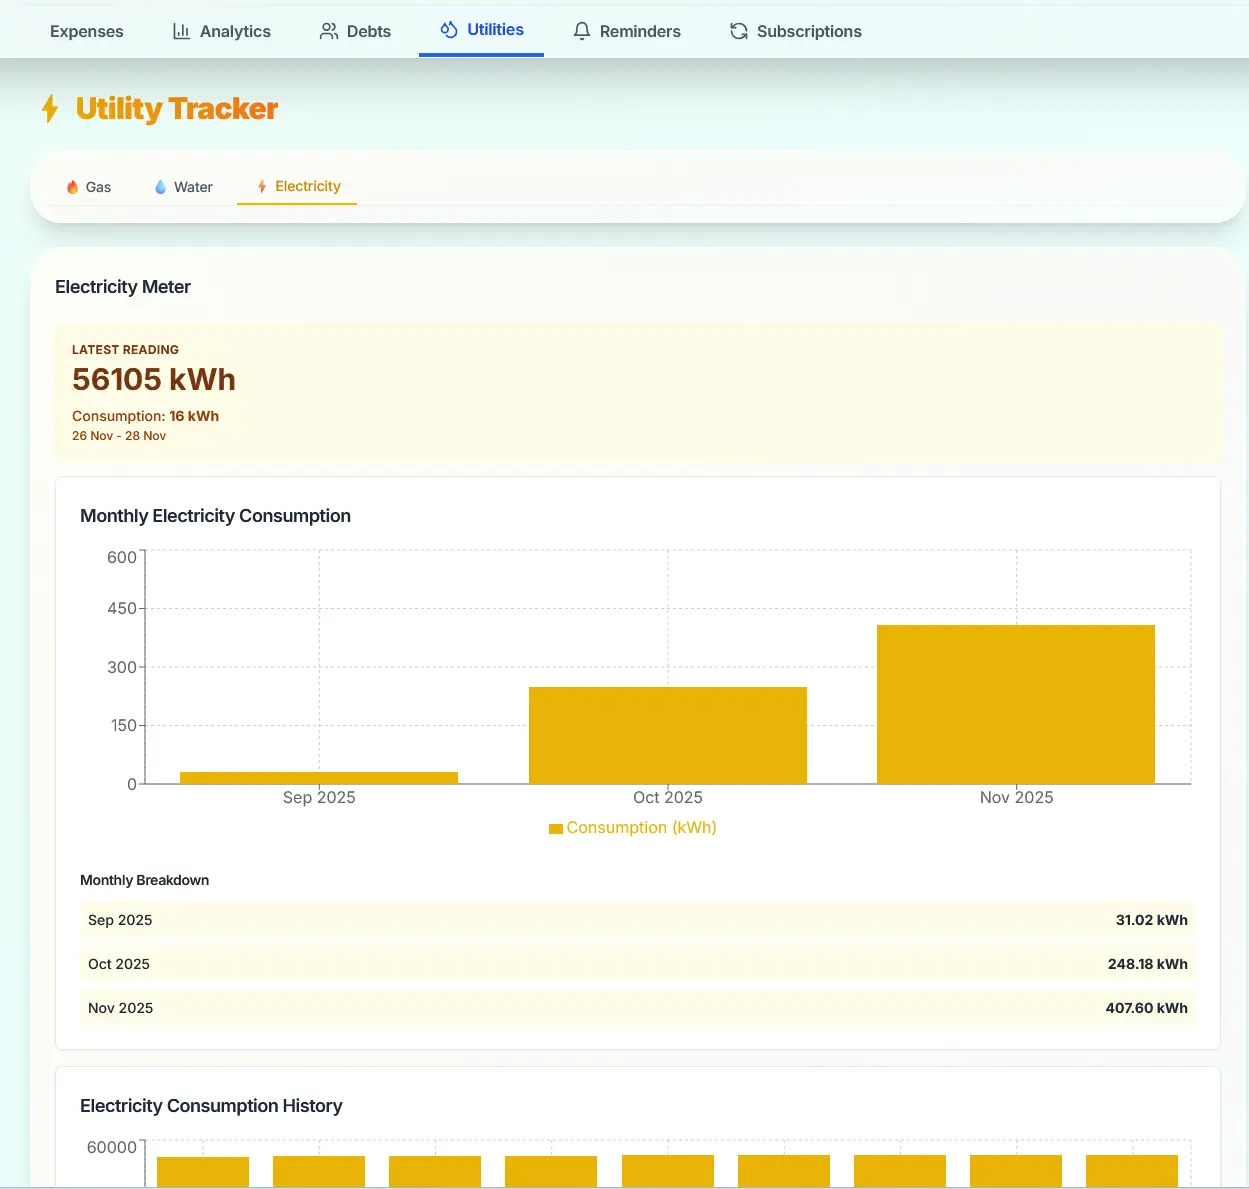Click the Gas flame icon
The width and height of the screenshot is (1249, 1189).
coord(72,187)
